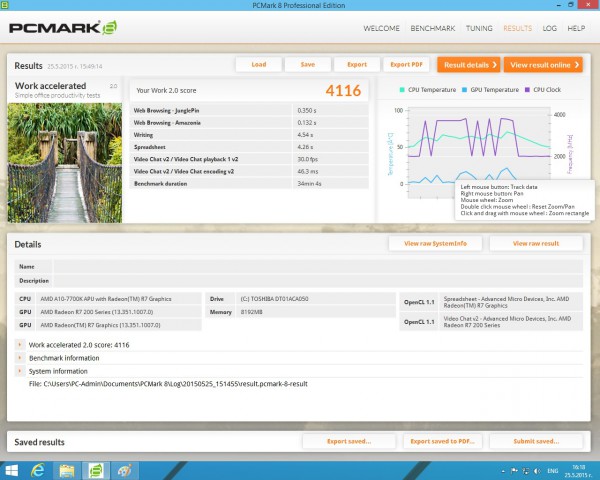Click the AMD A10-7700K CPU entry
Viewport: 600px width, 480px height.
(108, 299)
